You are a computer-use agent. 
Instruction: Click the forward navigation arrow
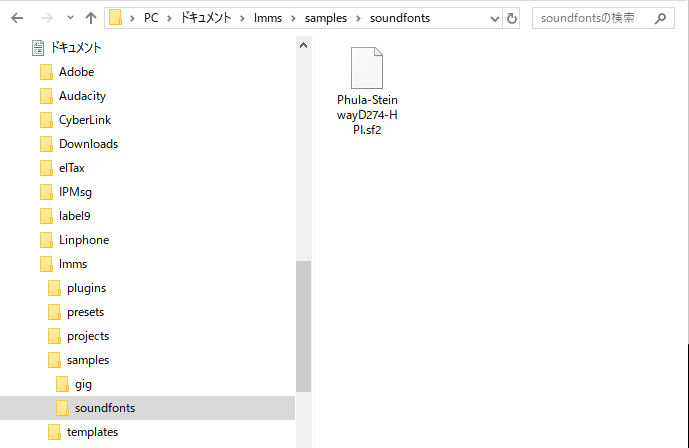click(46, 18)
